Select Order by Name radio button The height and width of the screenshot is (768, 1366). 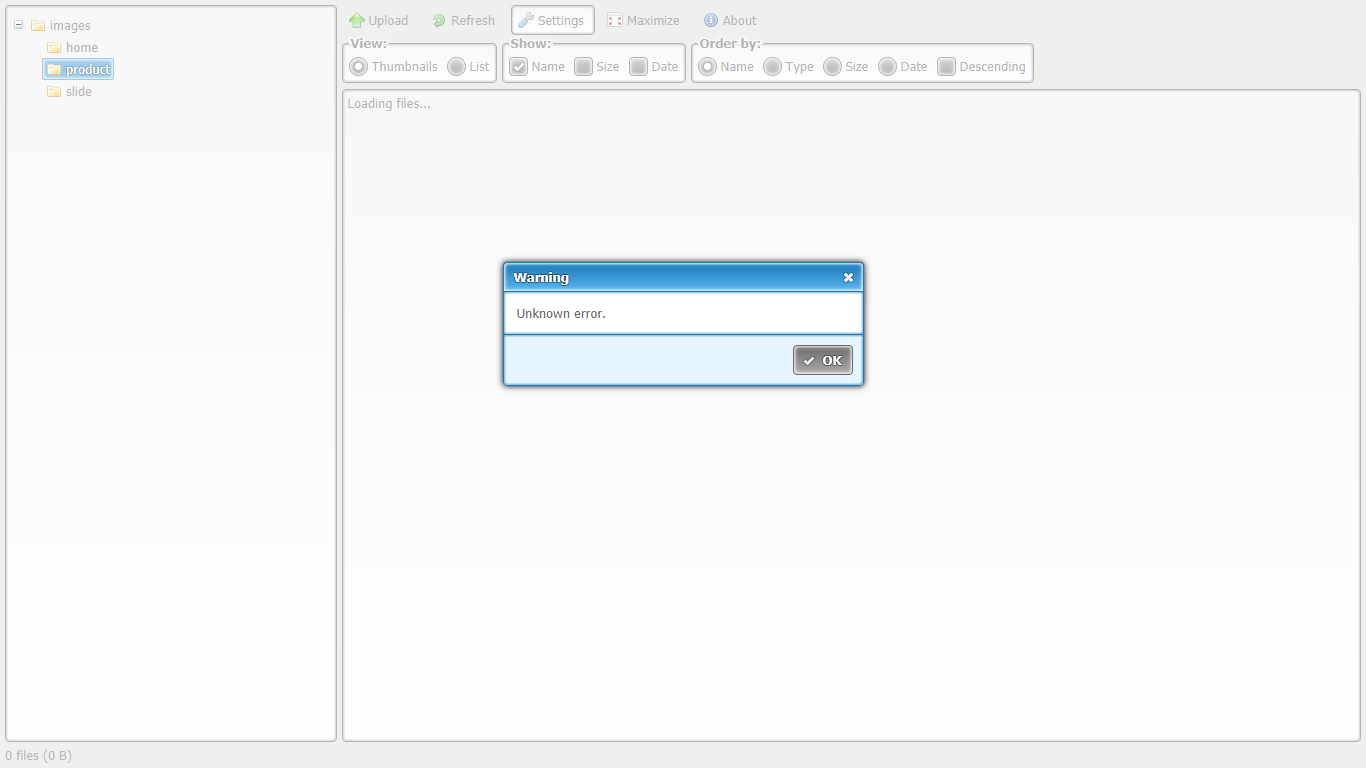[x=707, y=67]
